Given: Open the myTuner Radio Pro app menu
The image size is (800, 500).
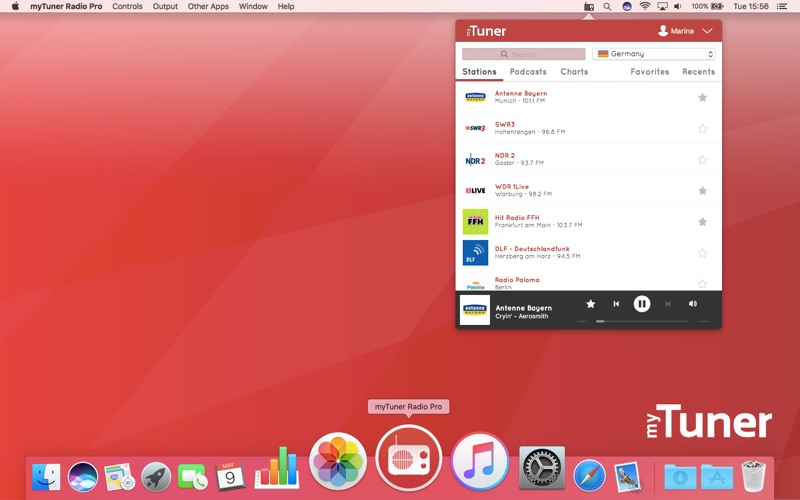Looking at the screenshot, I should coord(66,7).
